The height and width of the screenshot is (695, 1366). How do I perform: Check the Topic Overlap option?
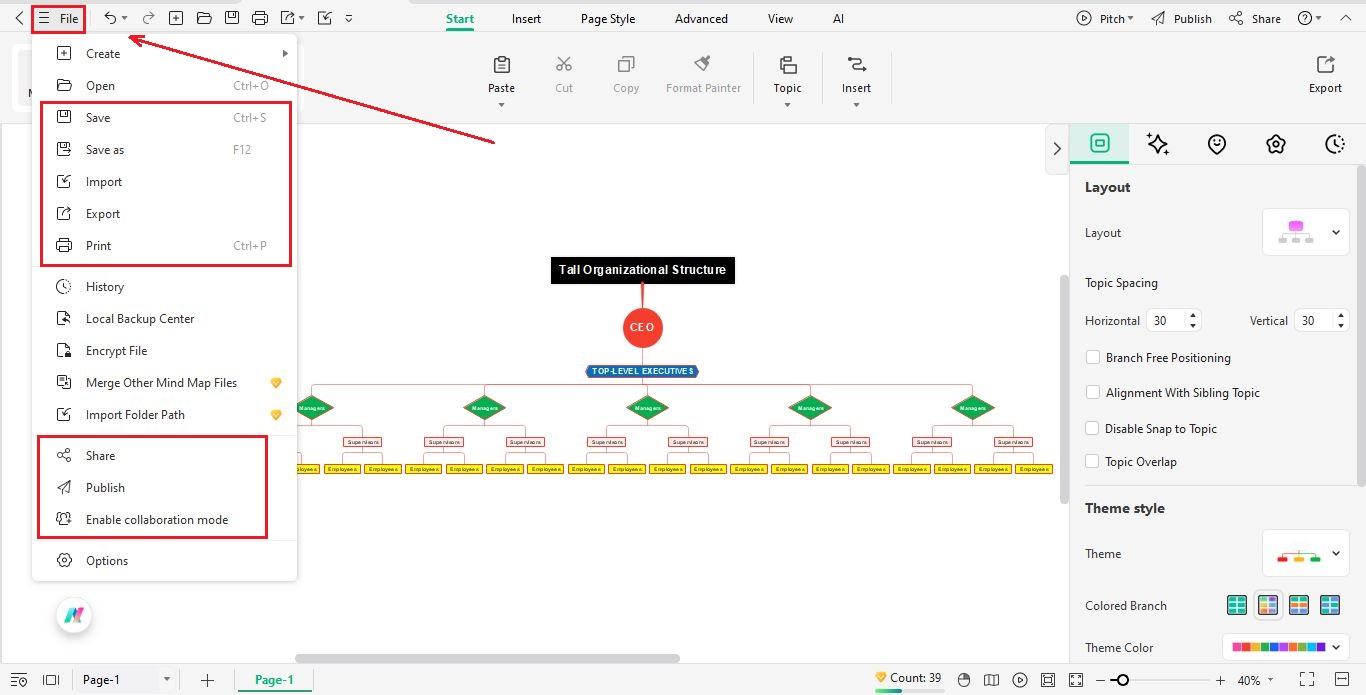point(1093,461)
